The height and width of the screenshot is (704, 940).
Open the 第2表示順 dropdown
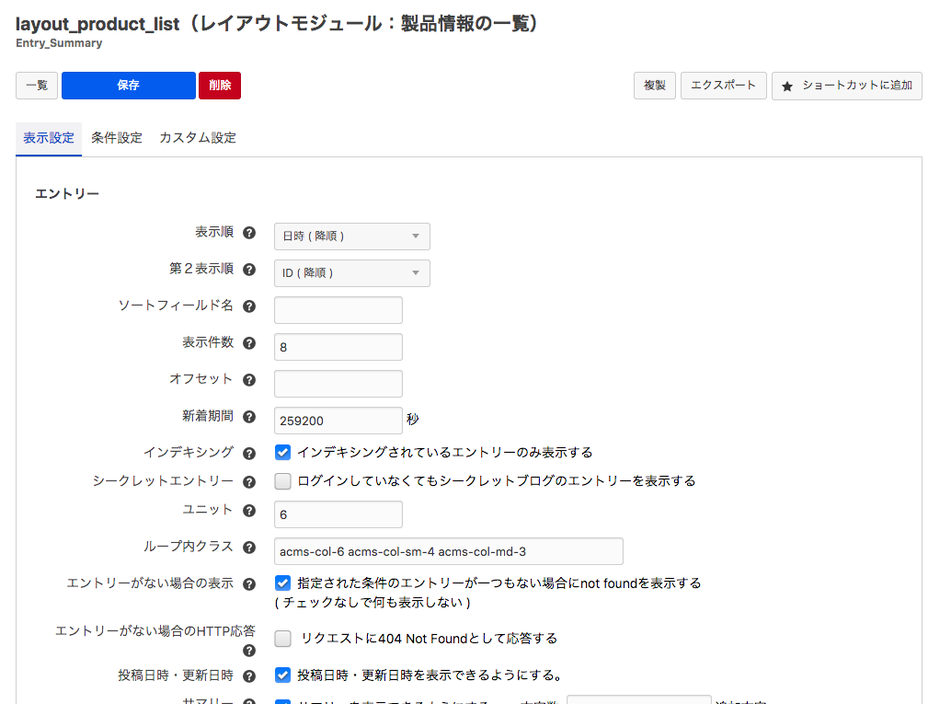[351, 272]
